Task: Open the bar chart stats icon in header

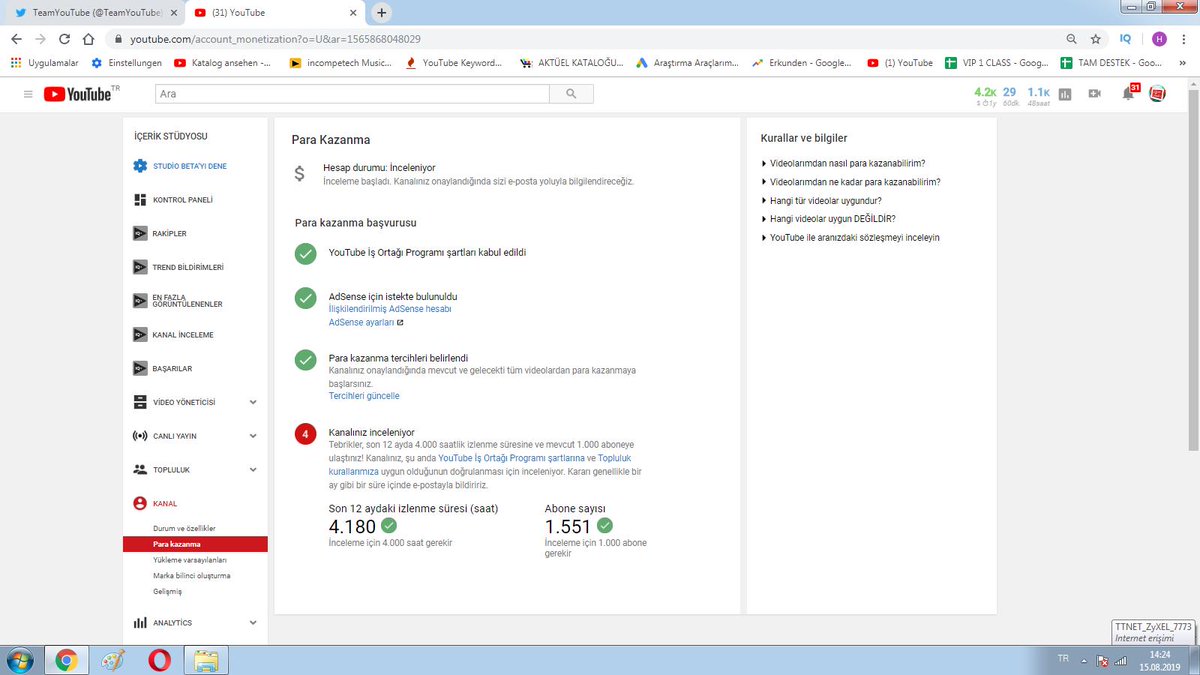Action: point(1065,94)
